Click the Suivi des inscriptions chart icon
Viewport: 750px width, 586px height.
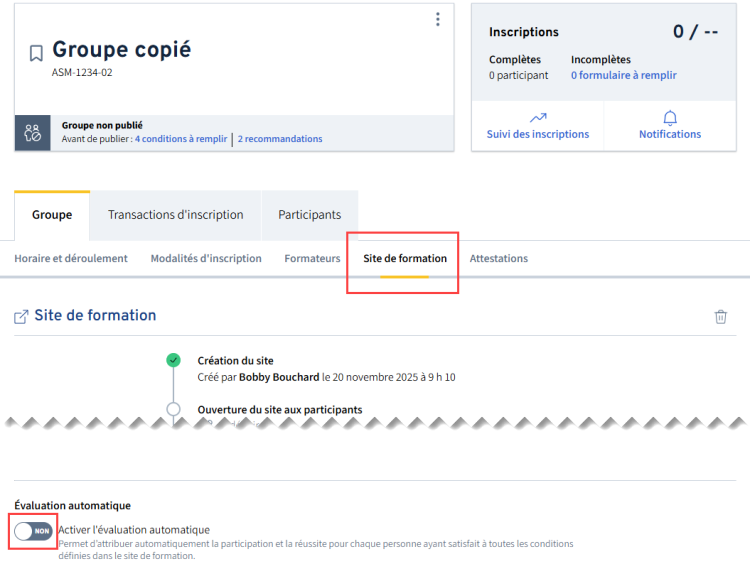pyautogui.click(x=538, y=117)
